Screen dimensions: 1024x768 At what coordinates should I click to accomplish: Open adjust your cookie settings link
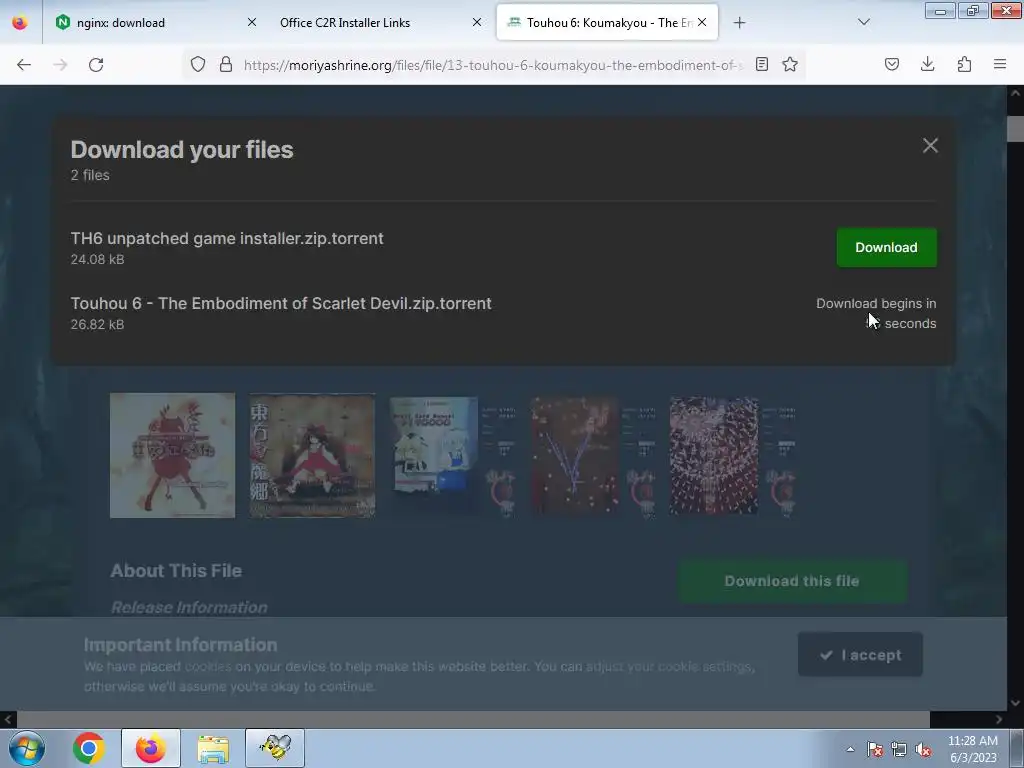[669, 667]
